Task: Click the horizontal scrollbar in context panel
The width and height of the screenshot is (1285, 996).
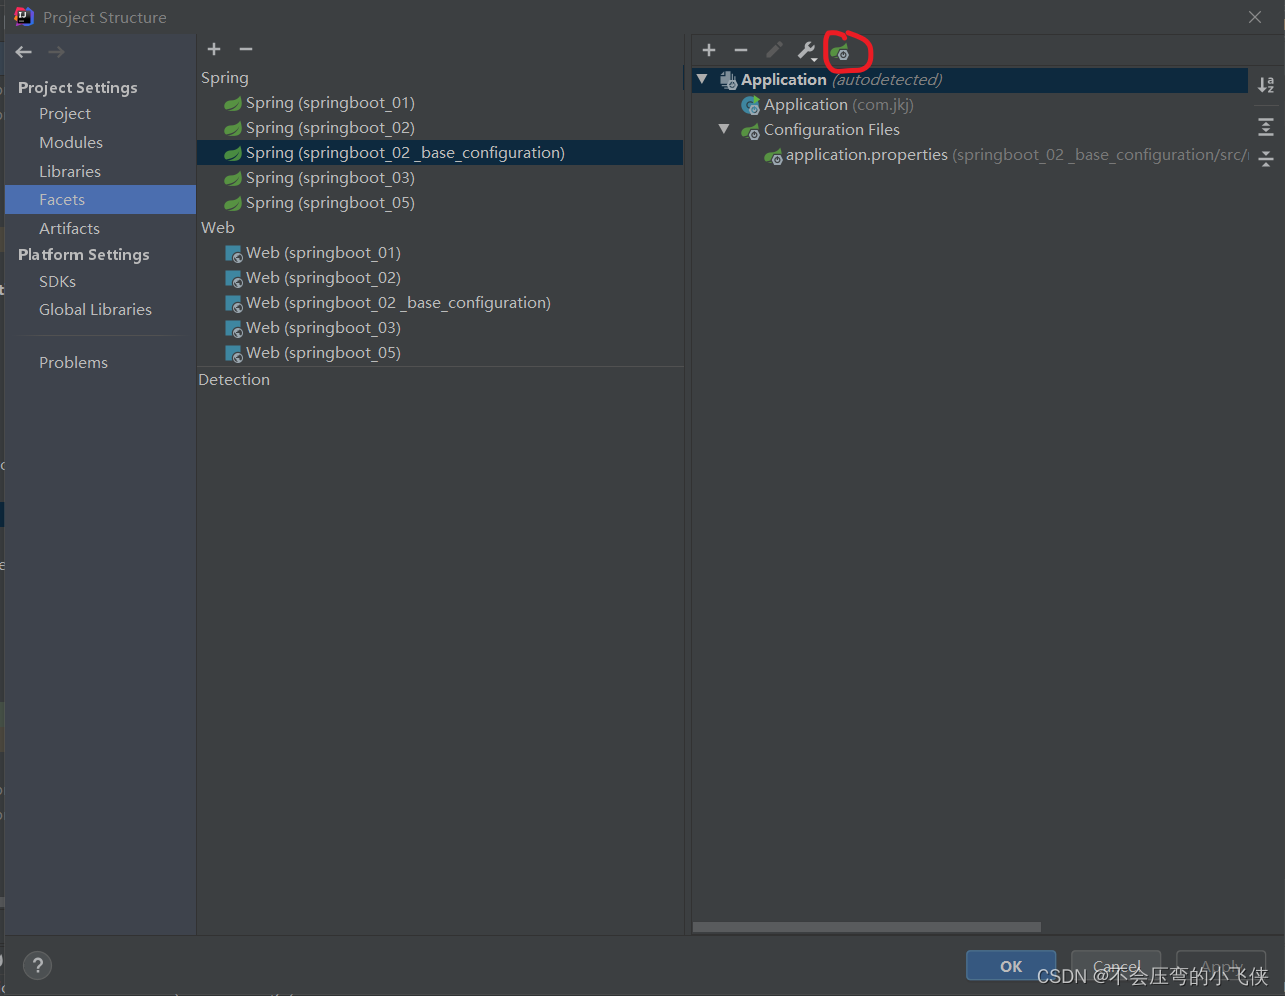Action: point(867,927)
